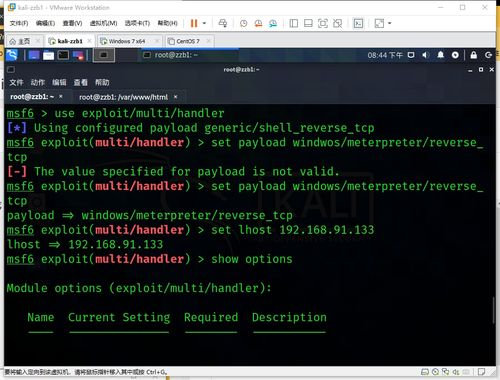Toggle the thumbnail bar view icon
Viewport: 500px width, 380px height.
click(x=308, y=23)
